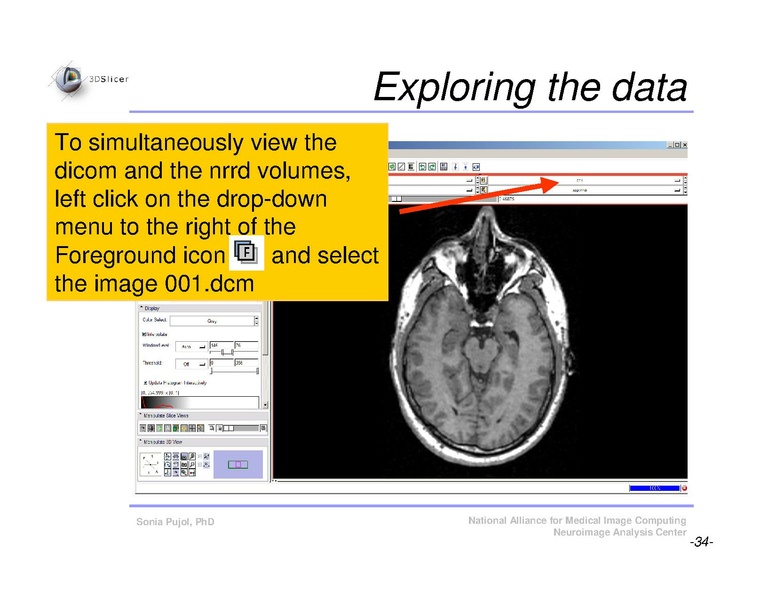Screen dimensions: 776x600
Task: Open the Color Select drop-down showing Grey
Action: coord(212,321)
